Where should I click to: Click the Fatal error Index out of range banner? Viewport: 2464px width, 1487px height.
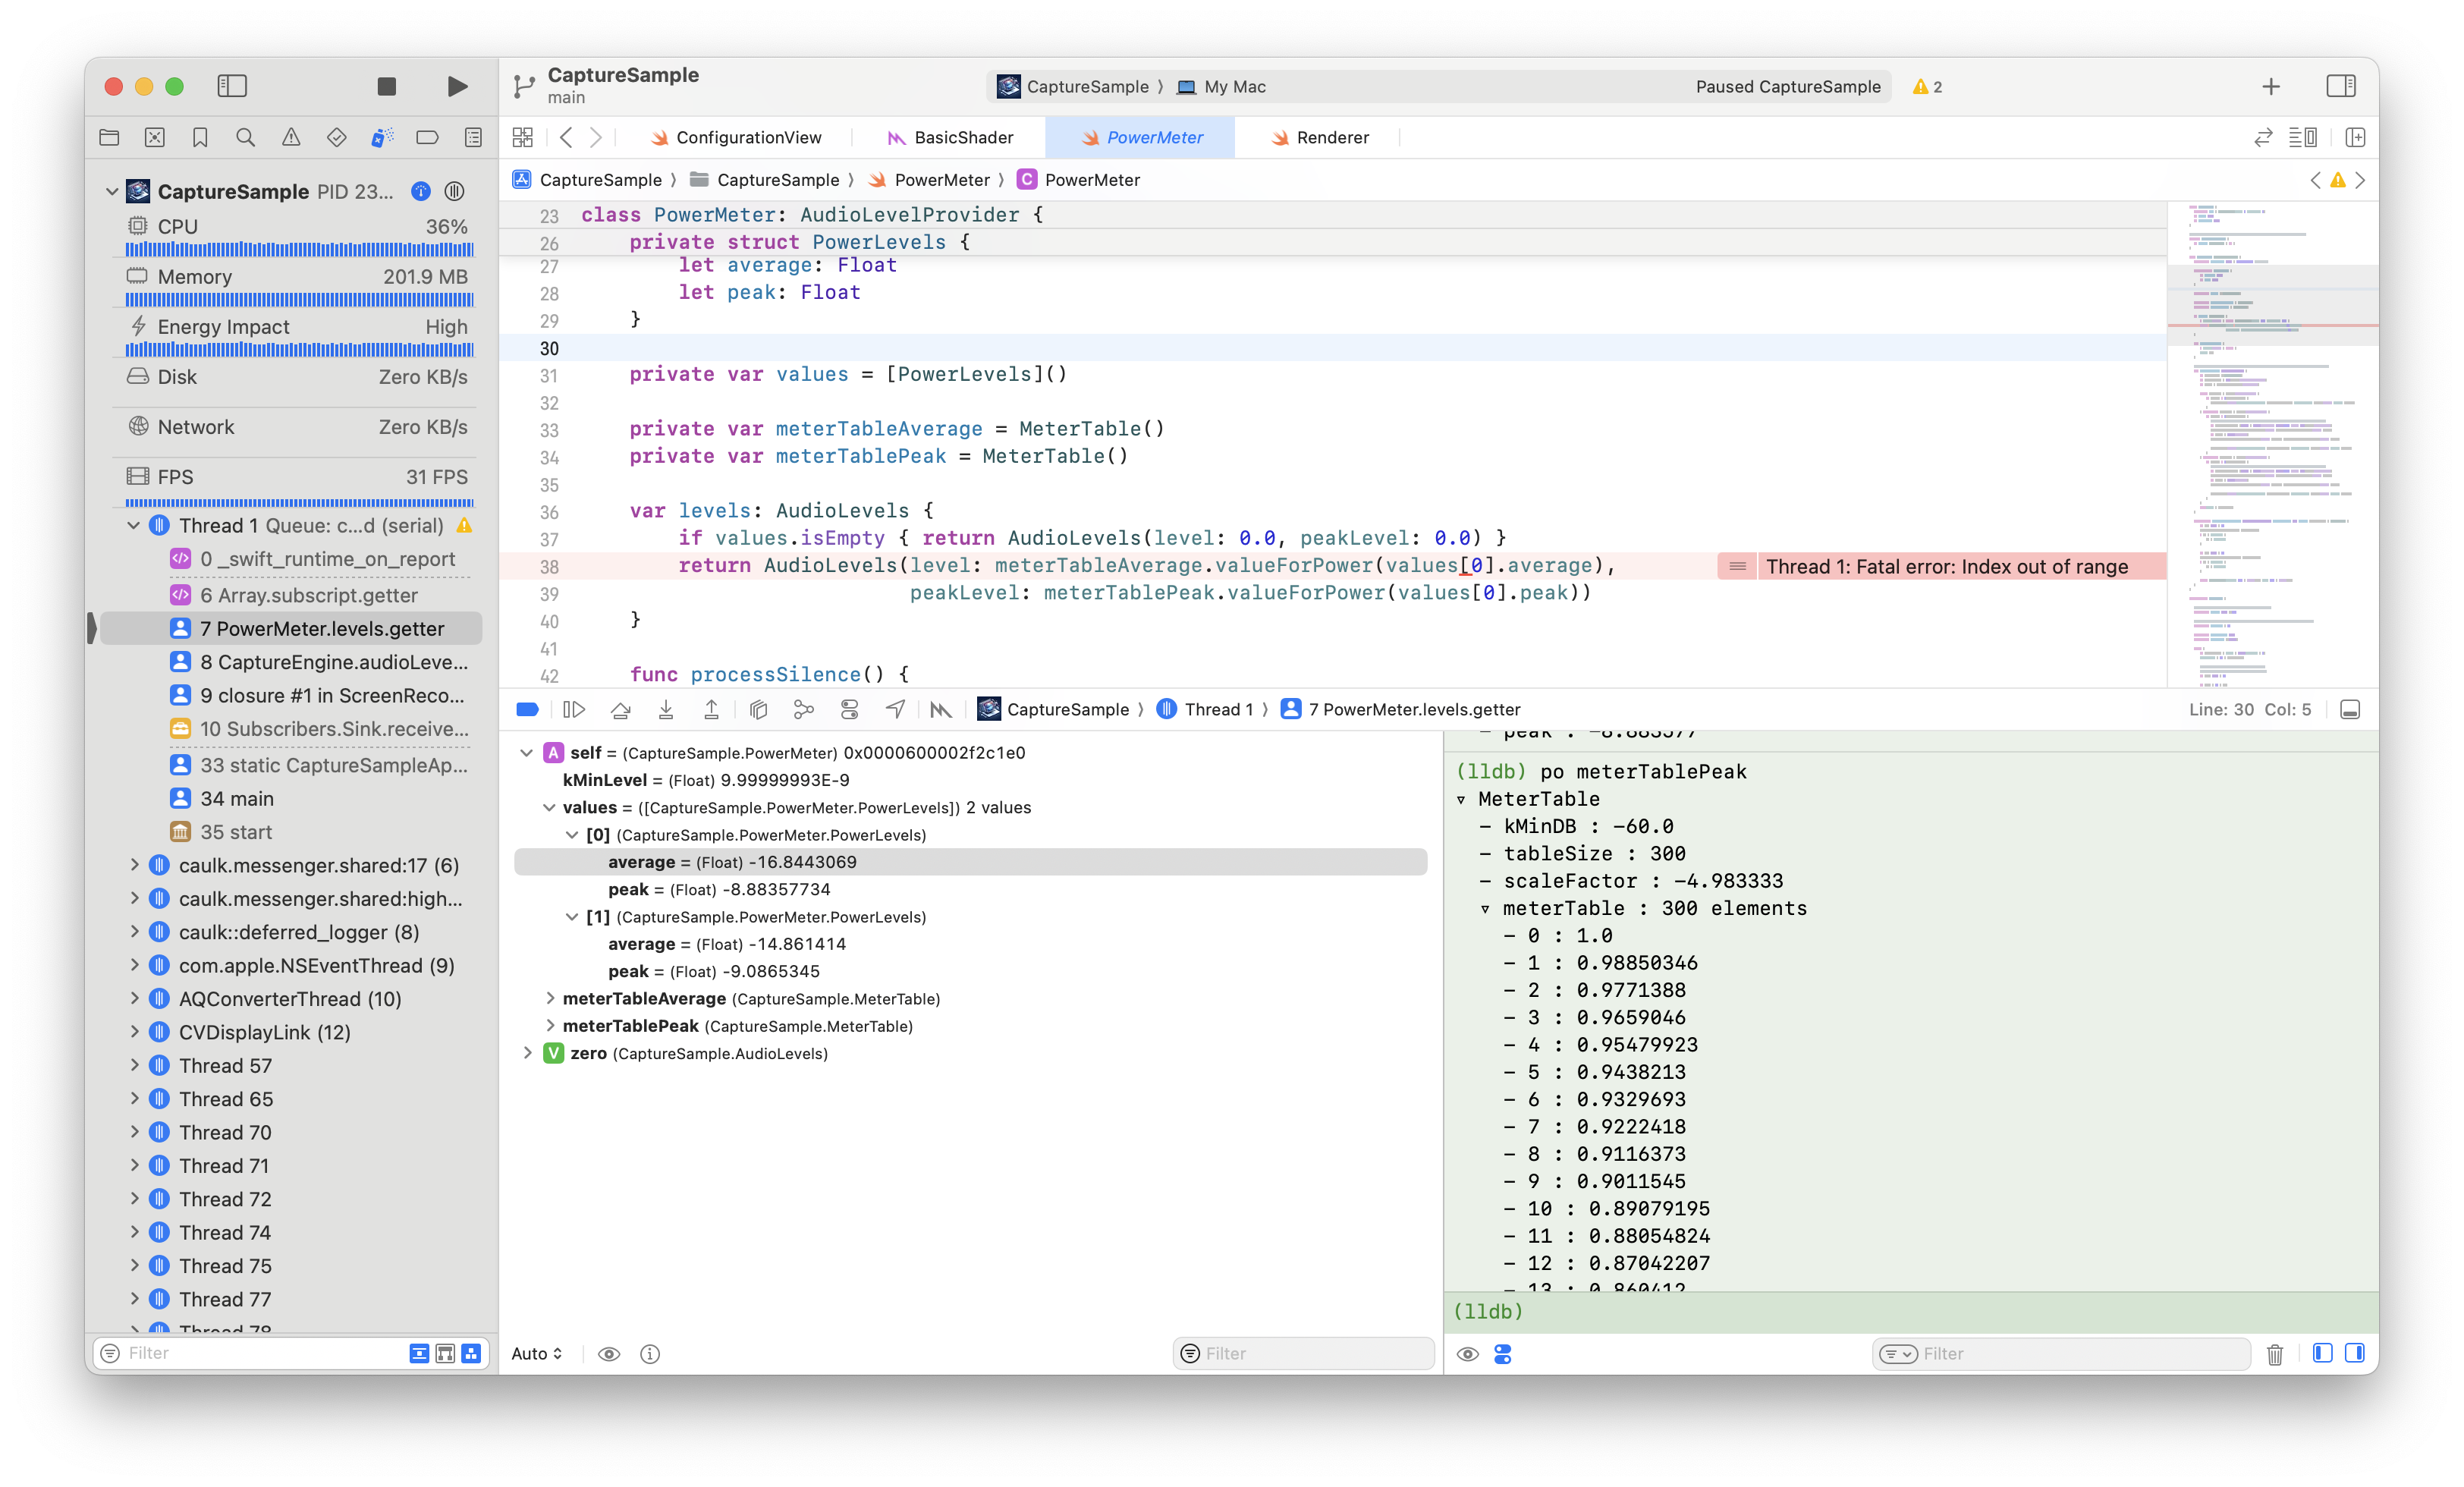(x=1945, y=566)
